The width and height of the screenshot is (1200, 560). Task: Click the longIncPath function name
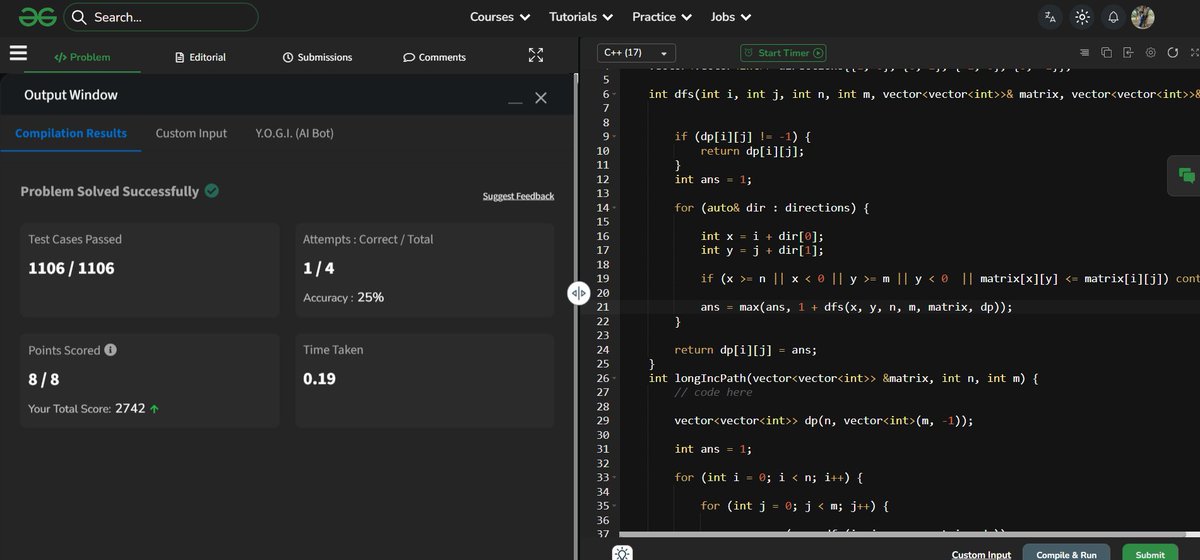point(713,378)
